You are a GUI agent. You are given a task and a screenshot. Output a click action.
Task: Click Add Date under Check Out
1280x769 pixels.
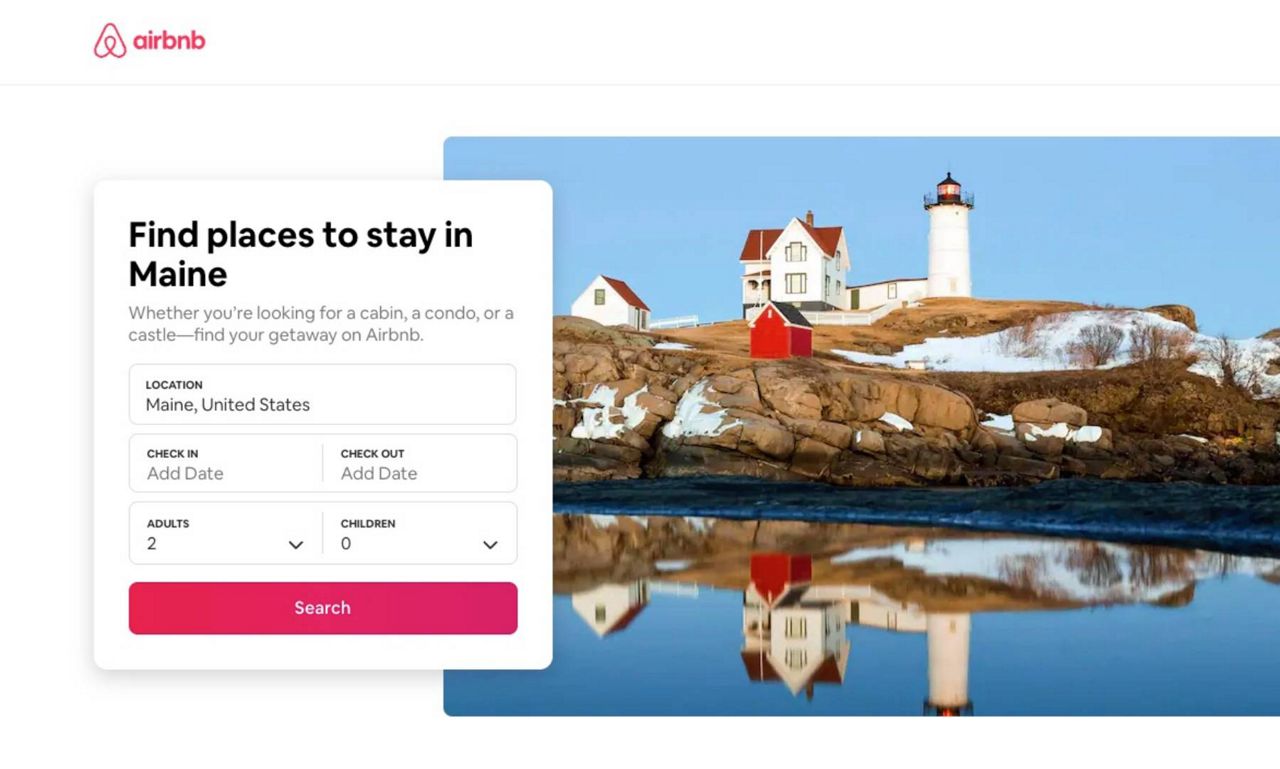tap(379, 474)
